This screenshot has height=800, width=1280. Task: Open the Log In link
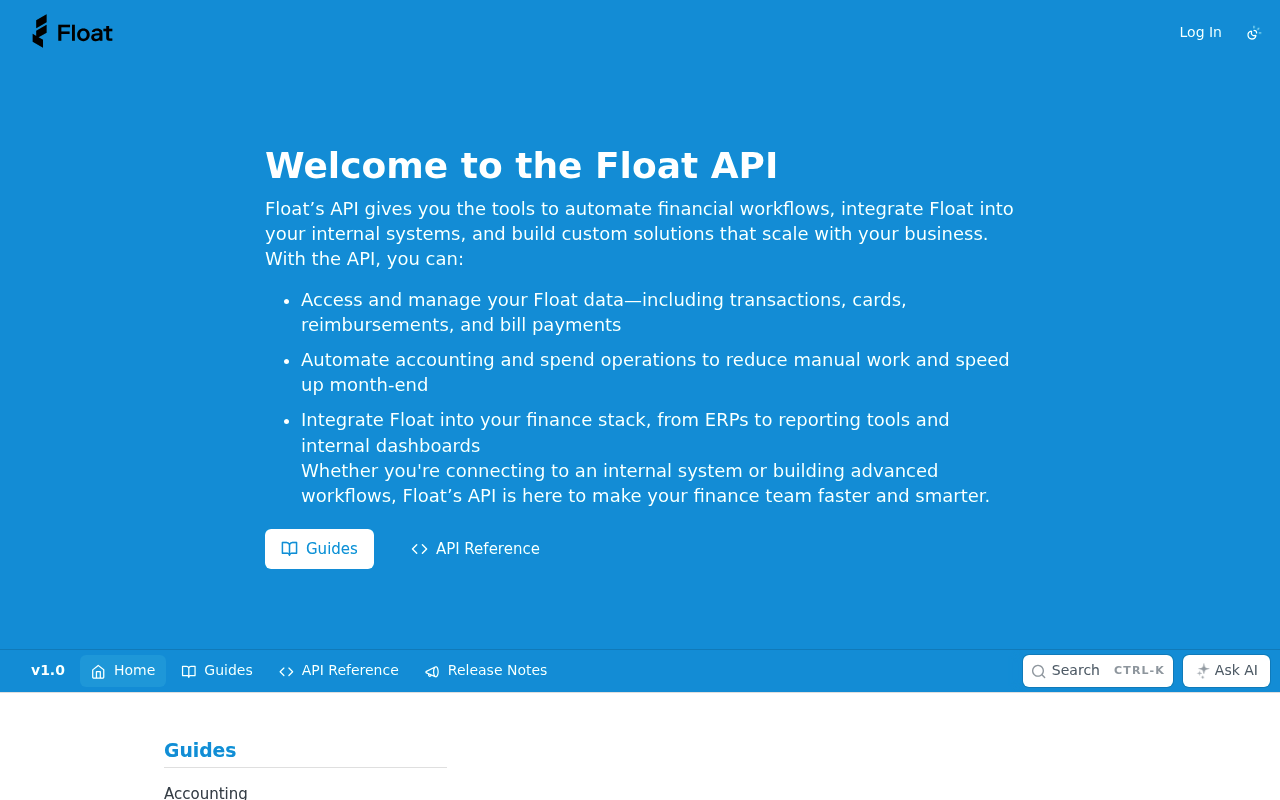tap(1200, 32)
